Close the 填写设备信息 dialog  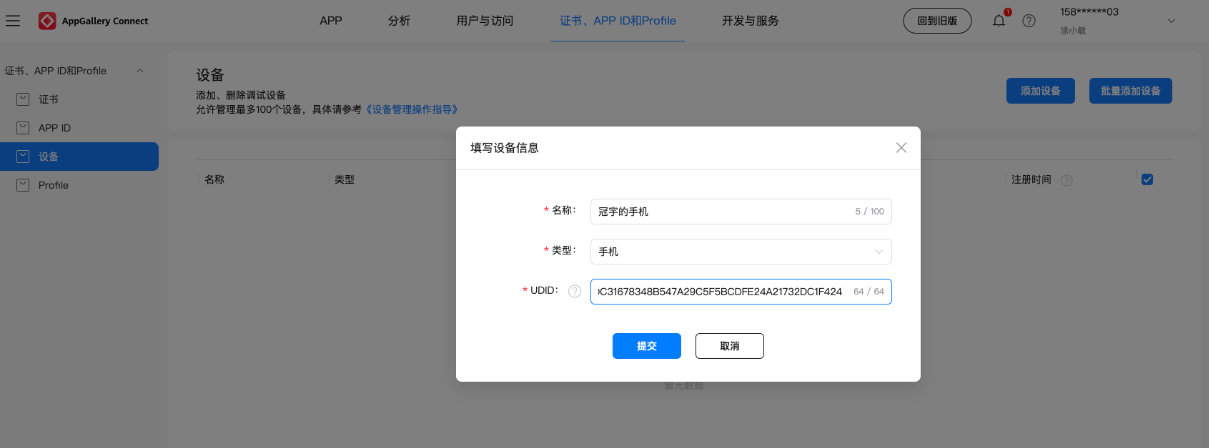[x=901, y=147]
